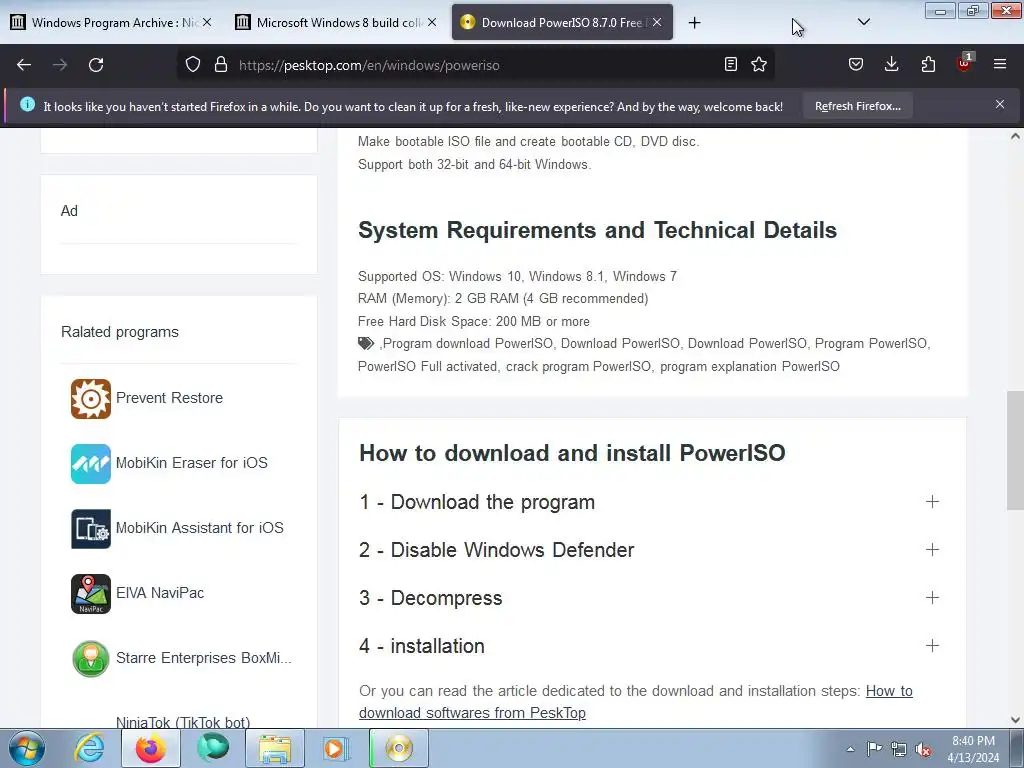1024x768 pixels.
Task: Open the MobiKin Eraser for iOS icon
Action: click(x=91, y=464)
